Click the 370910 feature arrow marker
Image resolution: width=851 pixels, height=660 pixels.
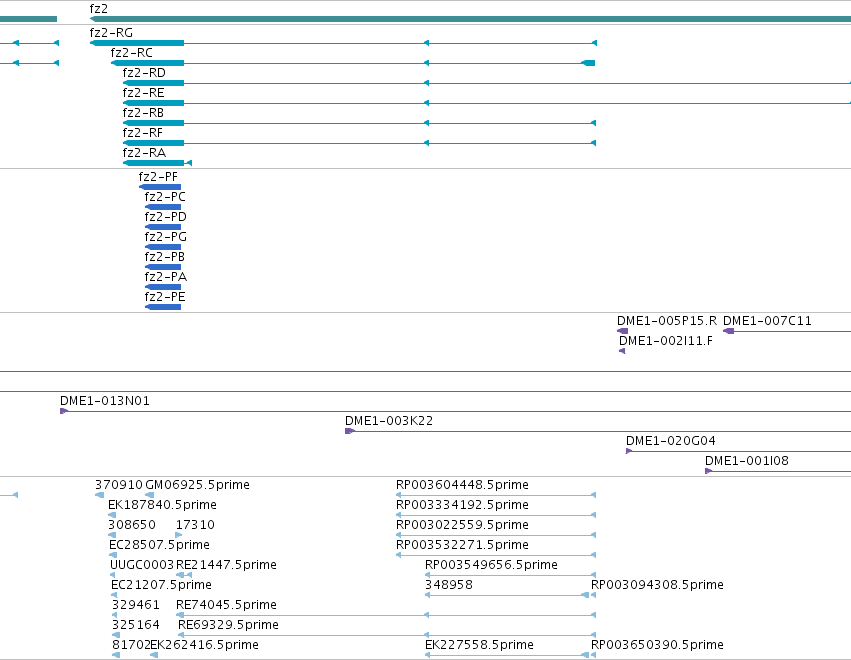point(99,495)
